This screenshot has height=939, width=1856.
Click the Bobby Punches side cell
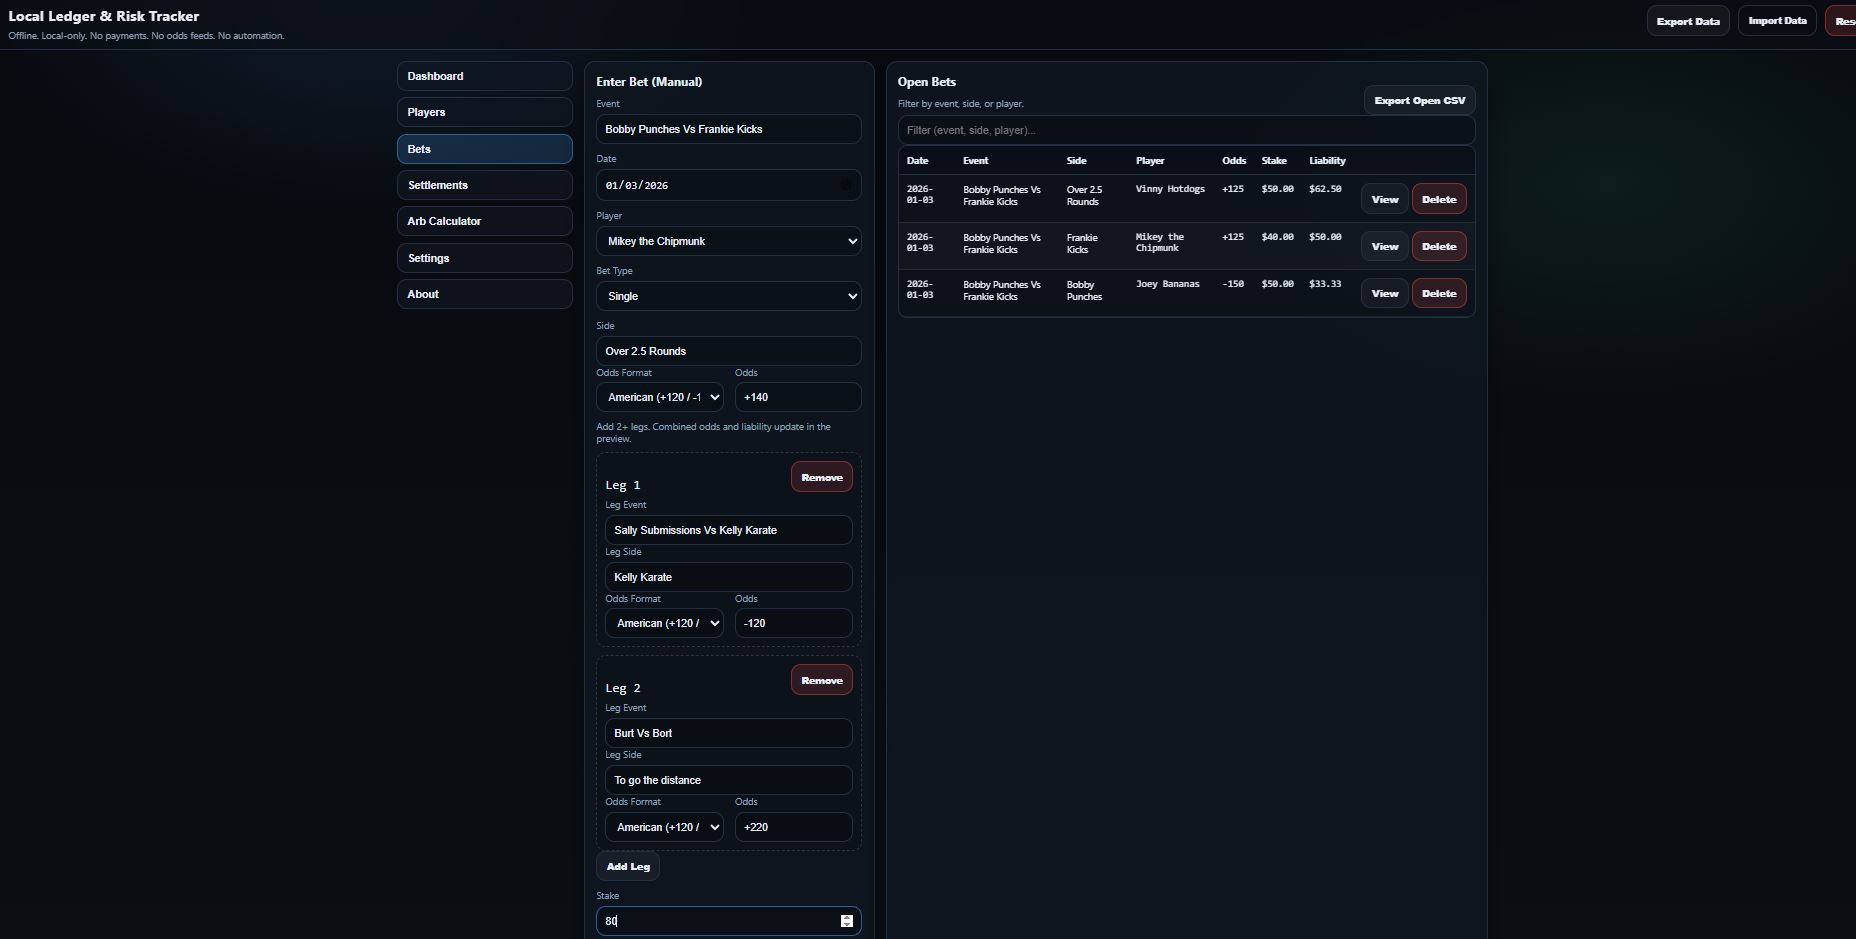(x=1084, y=290)
